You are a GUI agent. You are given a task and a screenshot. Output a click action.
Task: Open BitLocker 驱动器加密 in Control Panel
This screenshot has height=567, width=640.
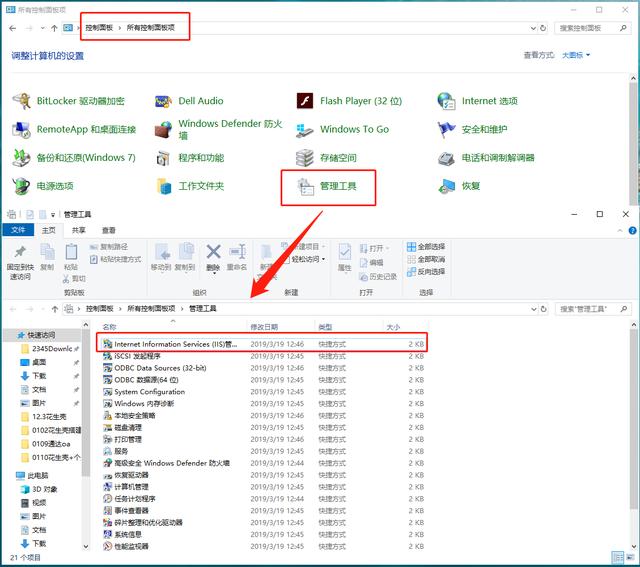(69, 101)
